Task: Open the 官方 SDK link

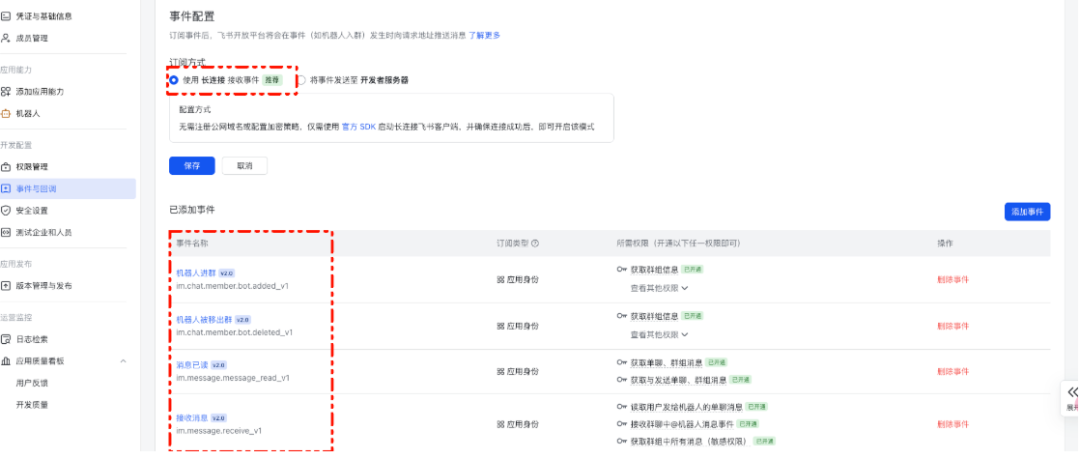Action: (359, 127)
